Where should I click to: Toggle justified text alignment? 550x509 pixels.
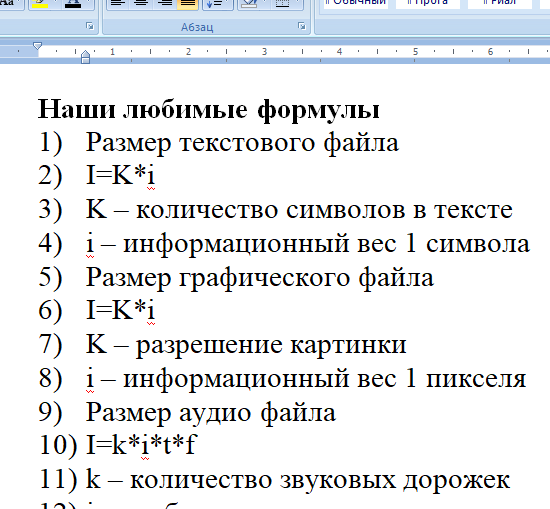188,4
